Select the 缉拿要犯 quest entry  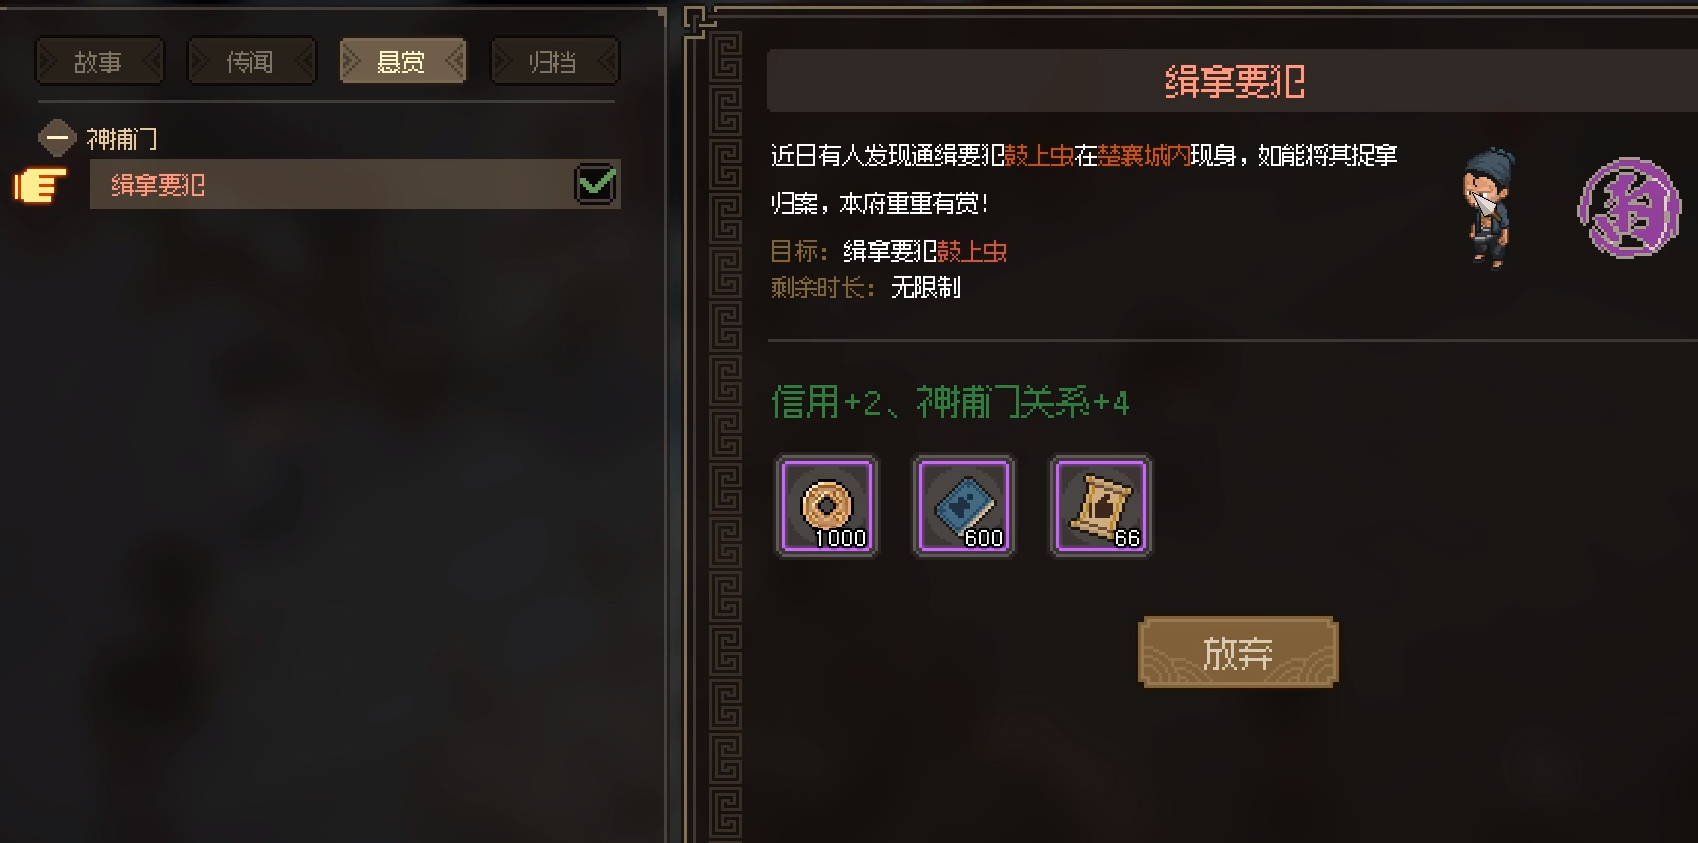(x=355, y=184)
